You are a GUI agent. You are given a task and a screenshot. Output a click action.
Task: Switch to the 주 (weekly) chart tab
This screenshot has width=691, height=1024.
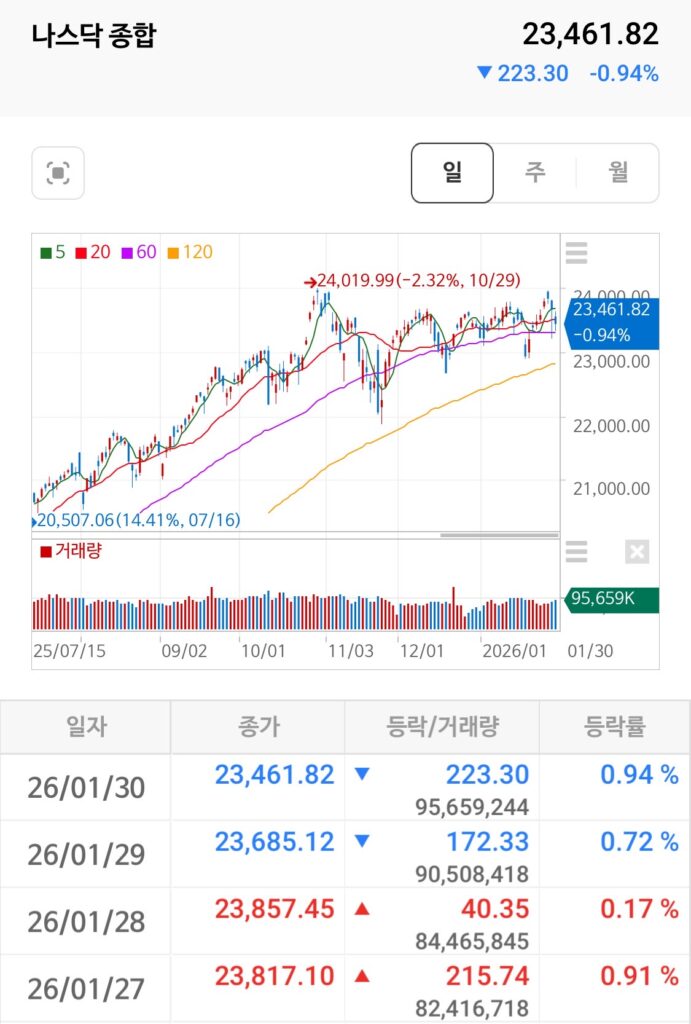(535, 173)
